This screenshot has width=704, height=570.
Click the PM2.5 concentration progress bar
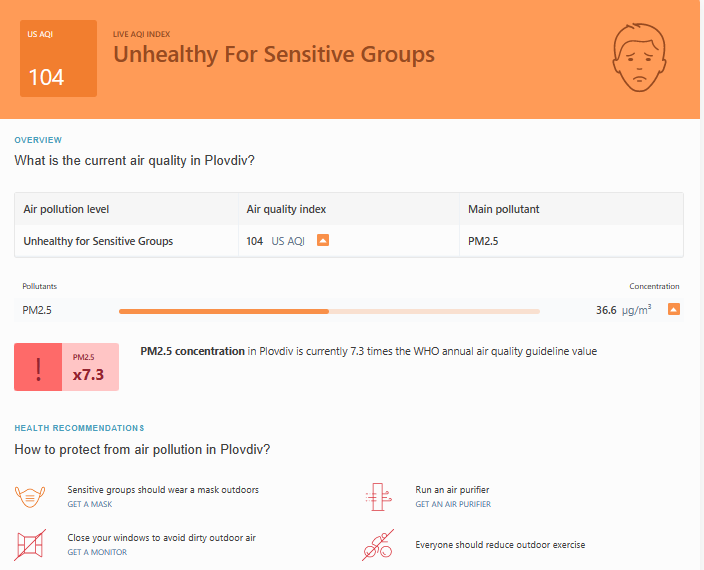329,311
